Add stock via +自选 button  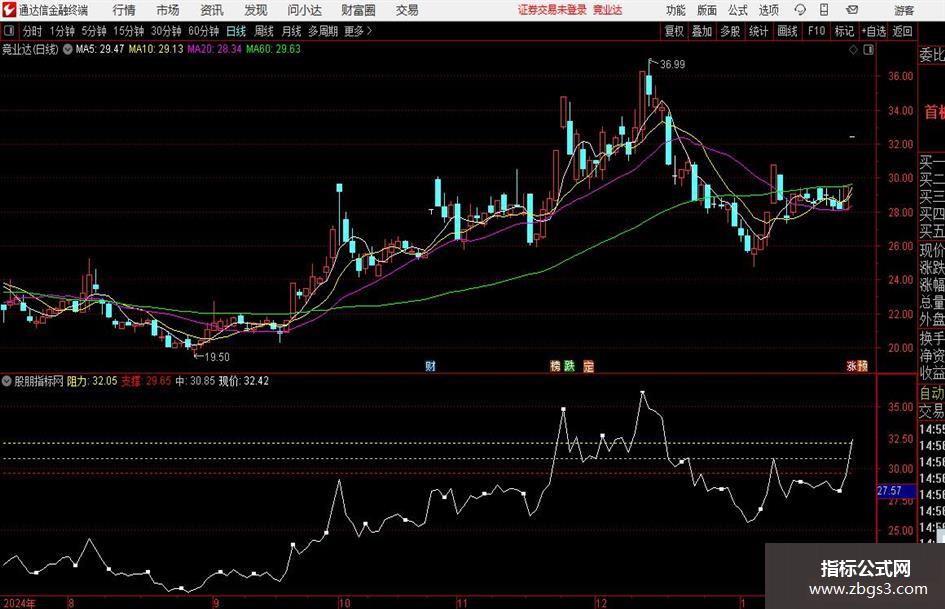873,31
